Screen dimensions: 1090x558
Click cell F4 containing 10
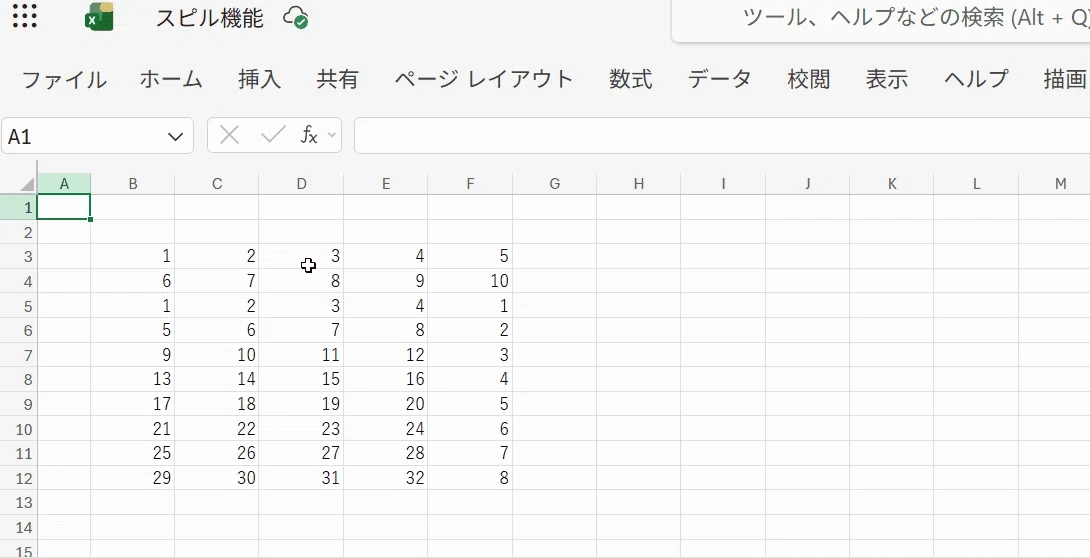(x=470, y=281)
